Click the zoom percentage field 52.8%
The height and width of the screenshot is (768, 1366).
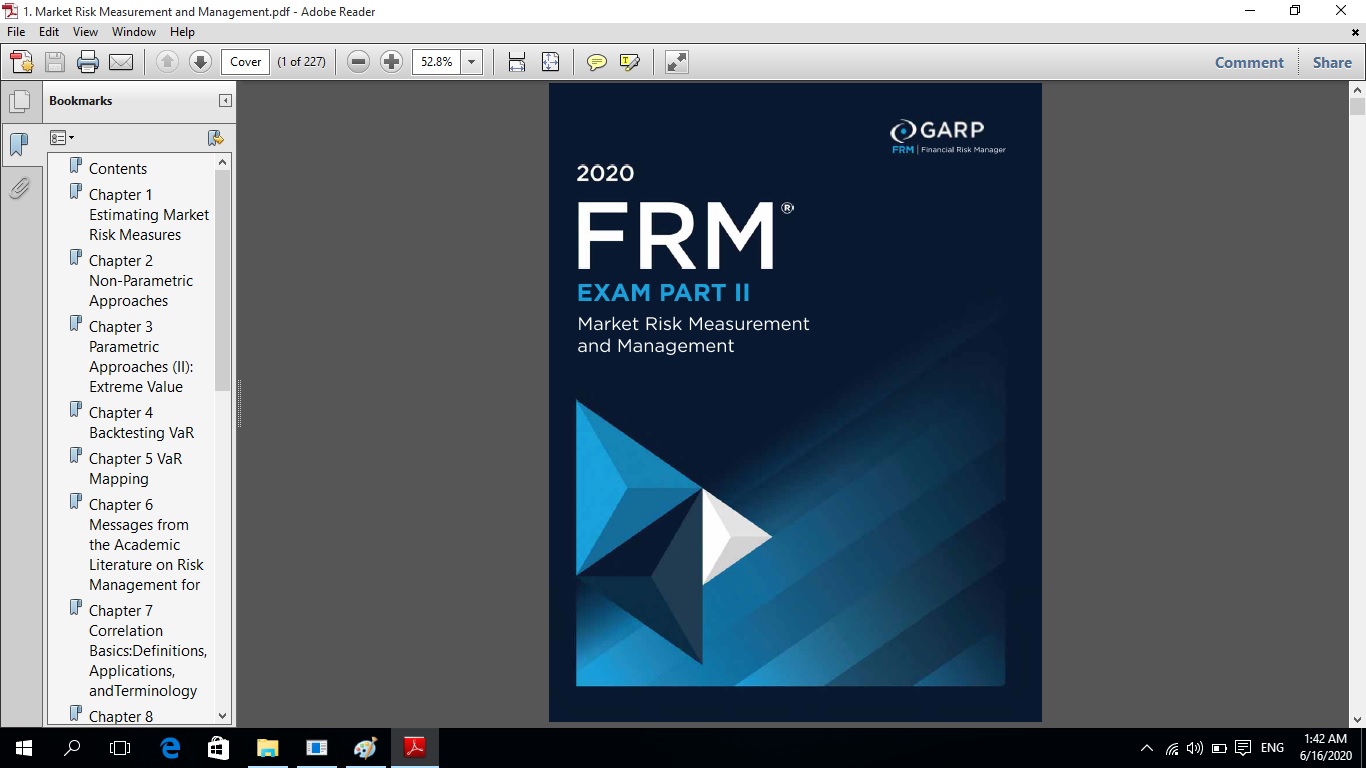coord(437,62)
